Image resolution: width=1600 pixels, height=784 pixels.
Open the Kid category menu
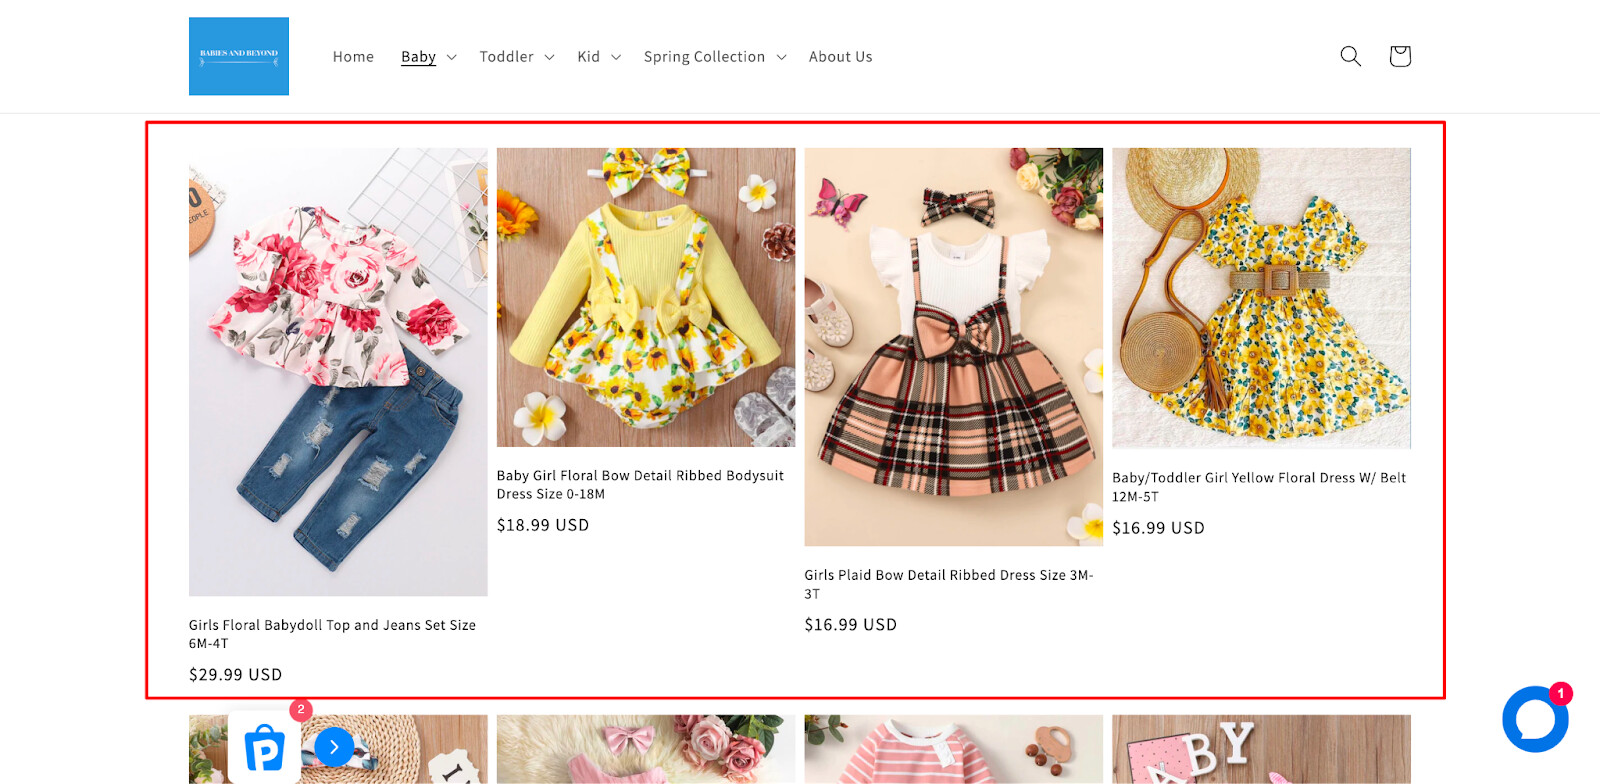click(x=588, y=57)
